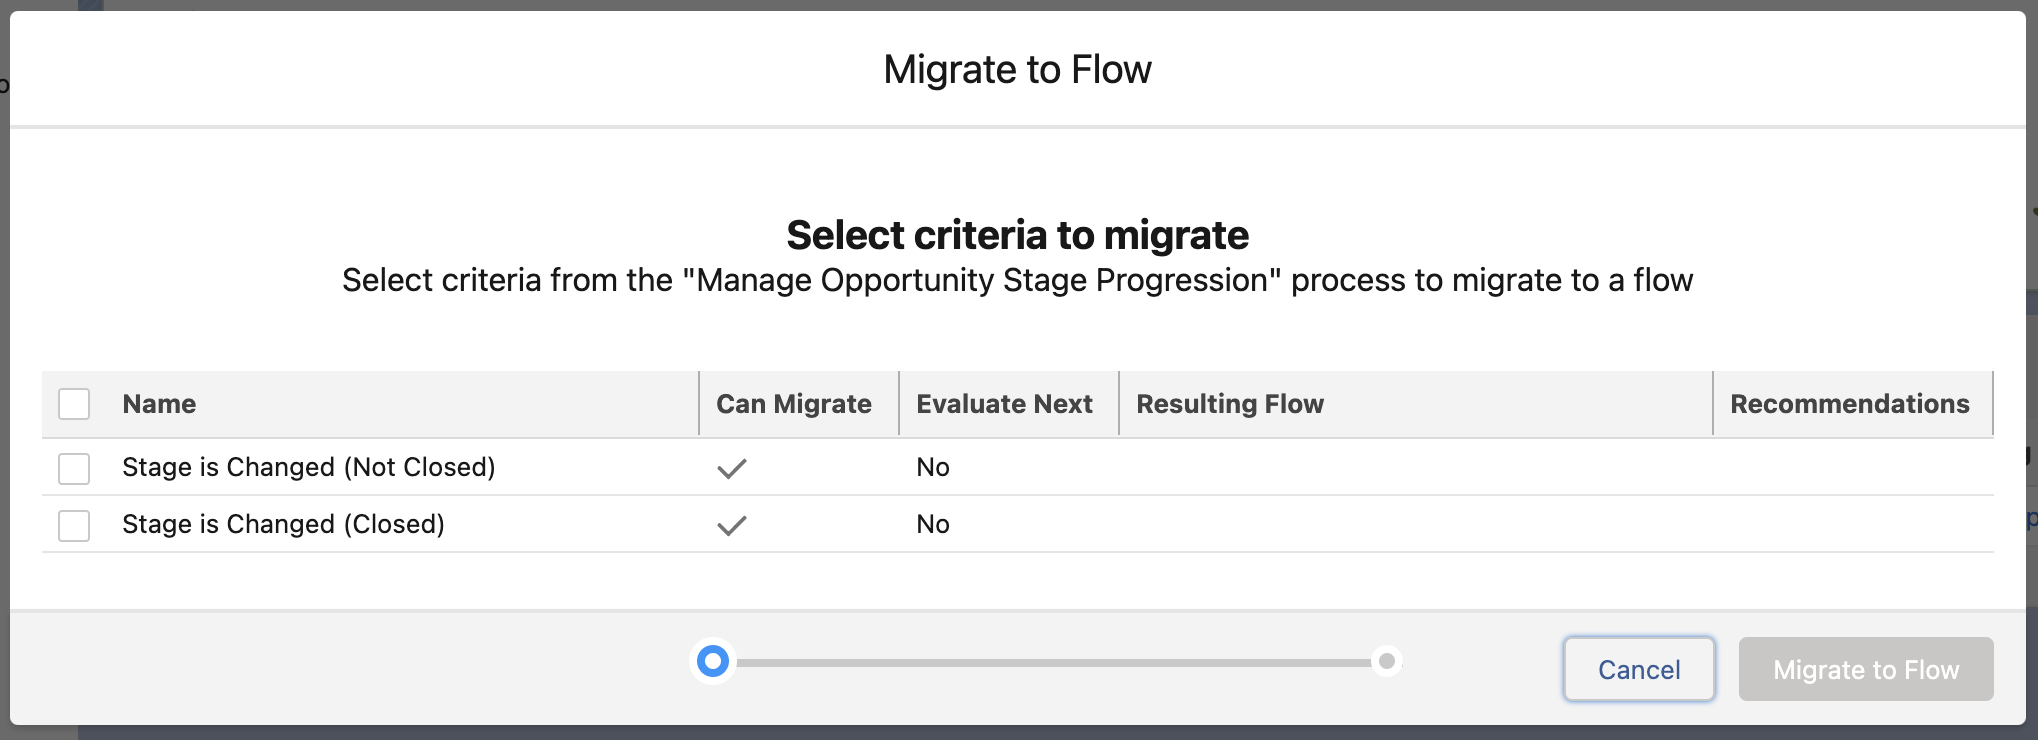Image resolution: width=2038 pixels, height=740 pixels.
Task: Click the 'Stage is Changed (Not Closed)' row name
Action: [309, 467]
